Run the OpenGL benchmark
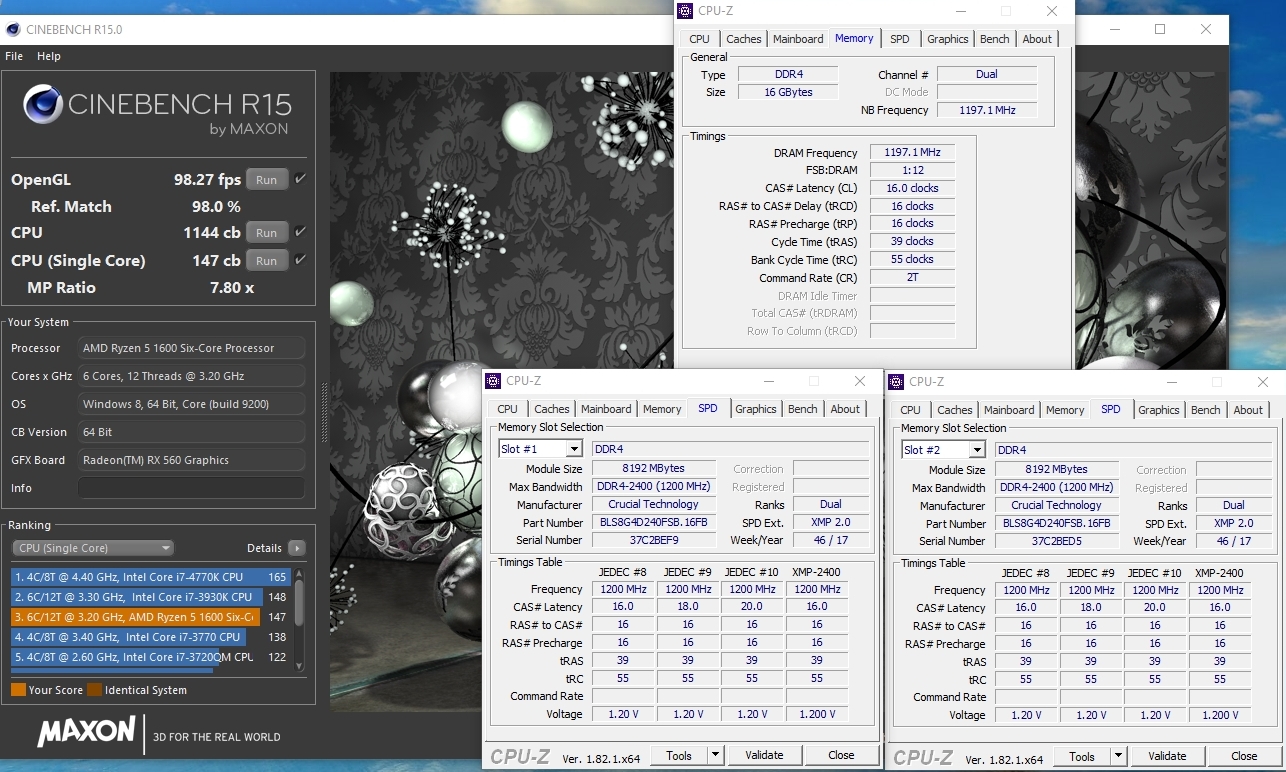Image resolution: width=1286 pixels, height=772 pixels. point(266,180)
